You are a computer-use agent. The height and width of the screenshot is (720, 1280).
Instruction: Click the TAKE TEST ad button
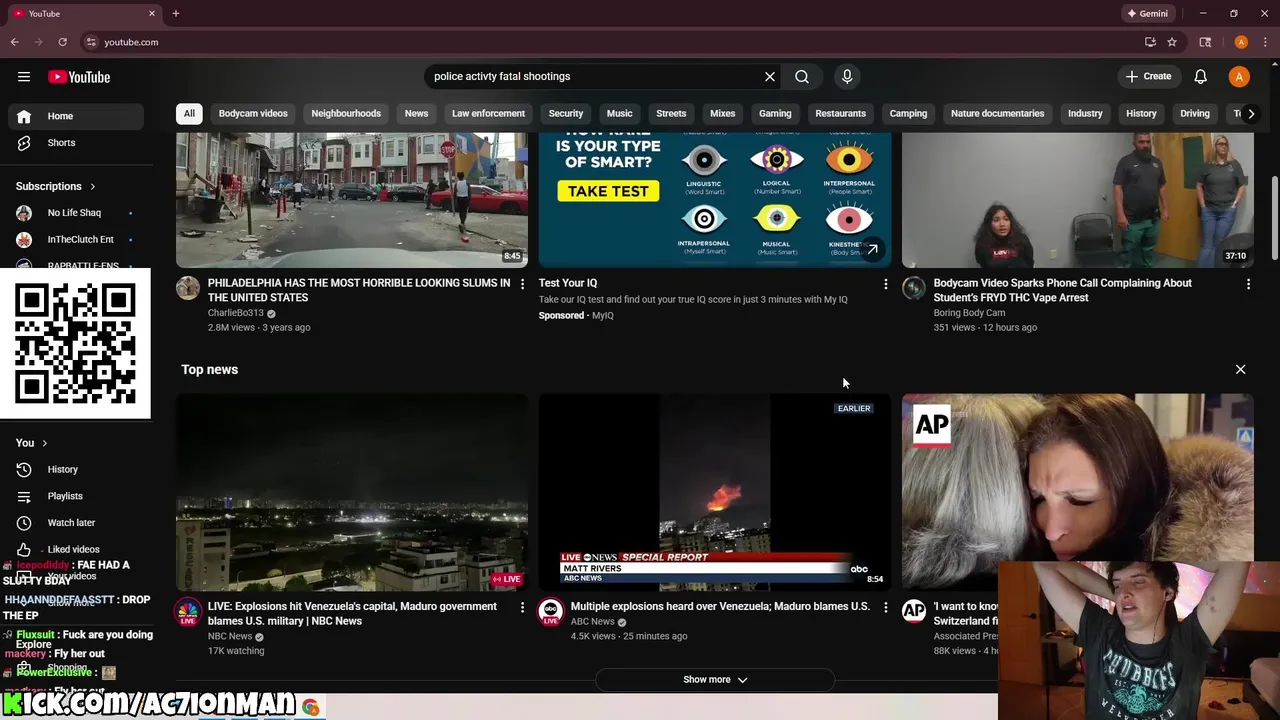(608, 191)
